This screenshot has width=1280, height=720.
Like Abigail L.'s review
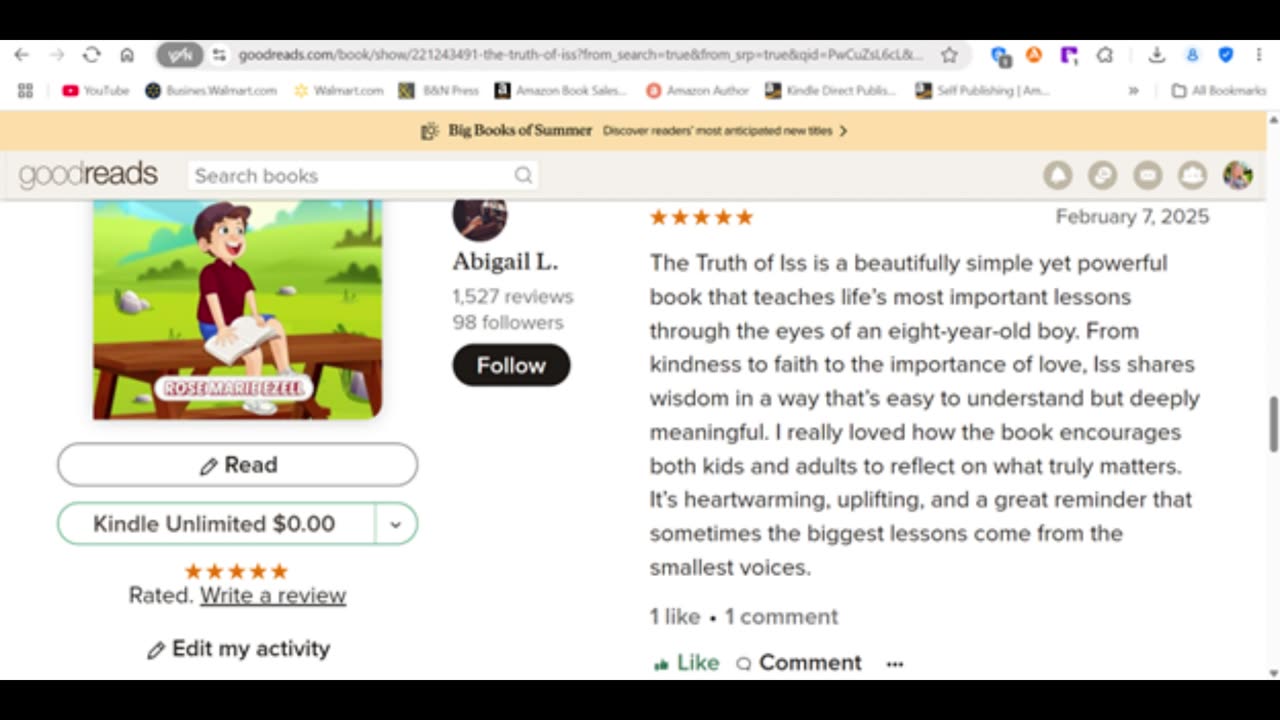686,663
